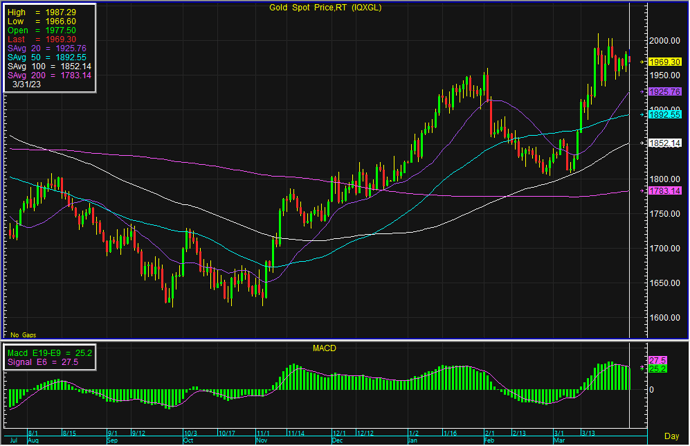Click the magenta 1783.14 average tag
The width and height of the screenshot is (690, 446).
(x=663, y=190)
